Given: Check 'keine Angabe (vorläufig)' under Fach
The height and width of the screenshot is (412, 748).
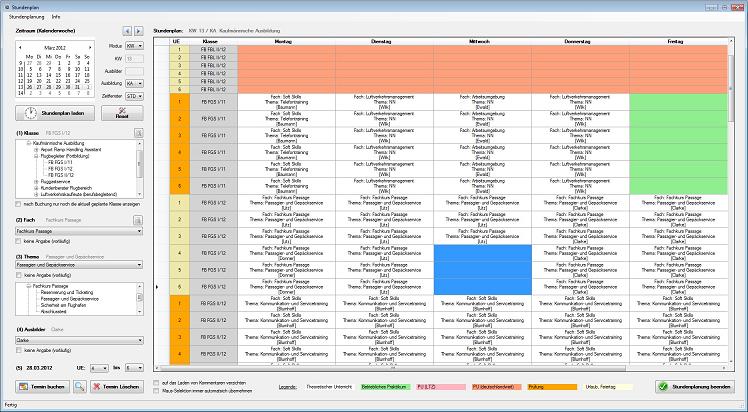Looking at the screenshot, I should (x=18, y=241).
